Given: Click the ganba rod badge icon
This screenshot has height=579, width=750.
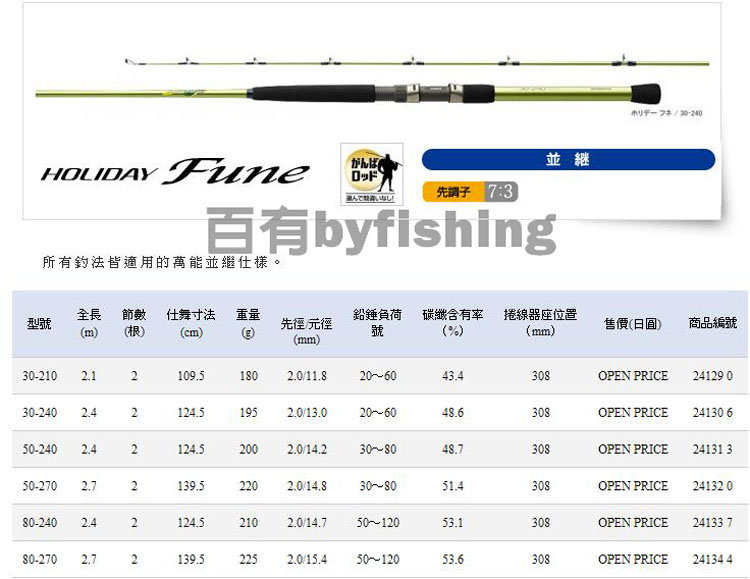Looking at the screenshot, I should tap(372, 174).
